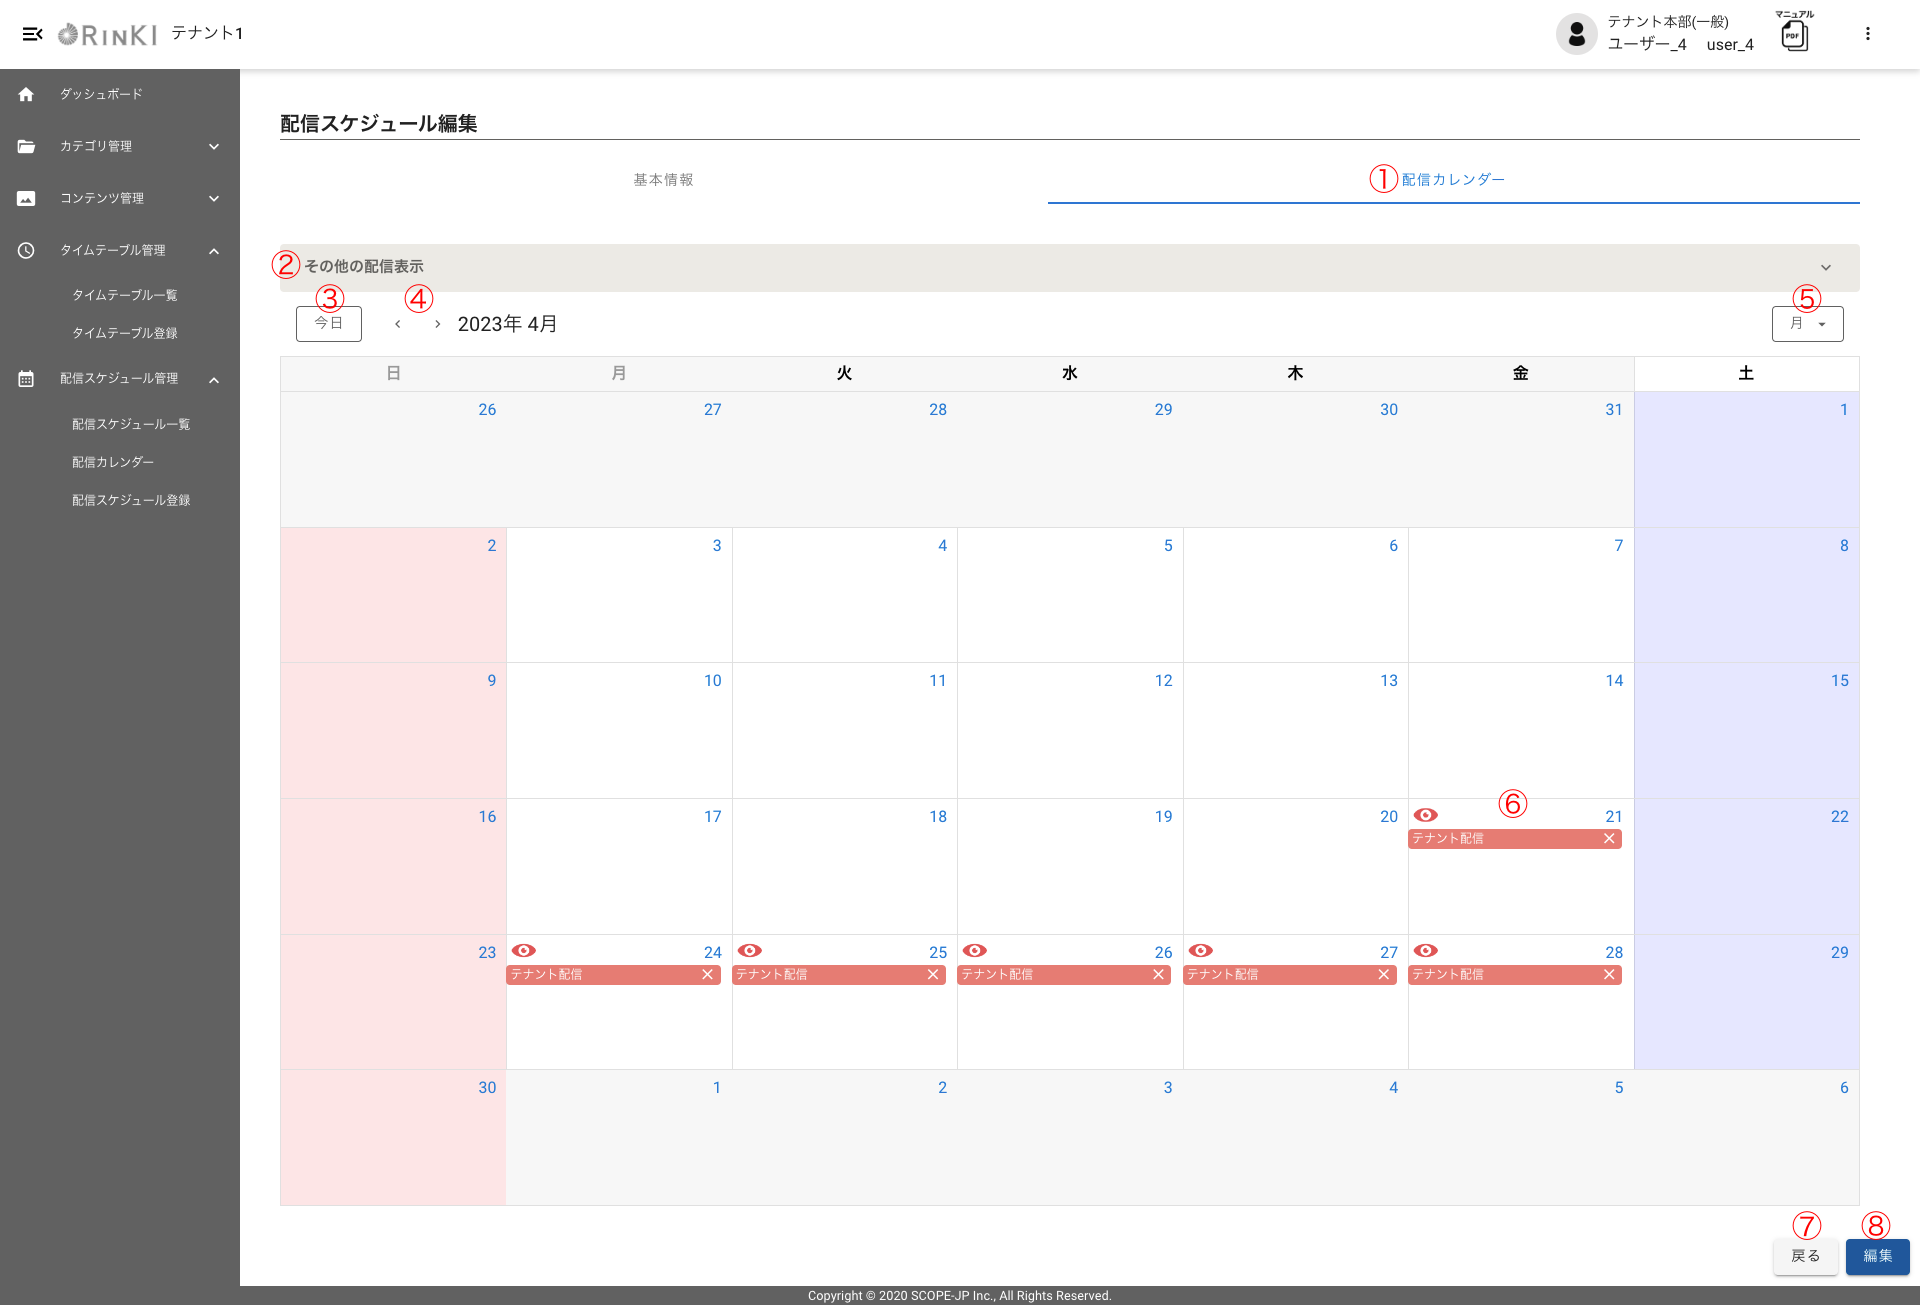Collapse the sidebar with hamburger menu icon
This screenshot has height=1309, width=1920.
[x=32, y=34]
